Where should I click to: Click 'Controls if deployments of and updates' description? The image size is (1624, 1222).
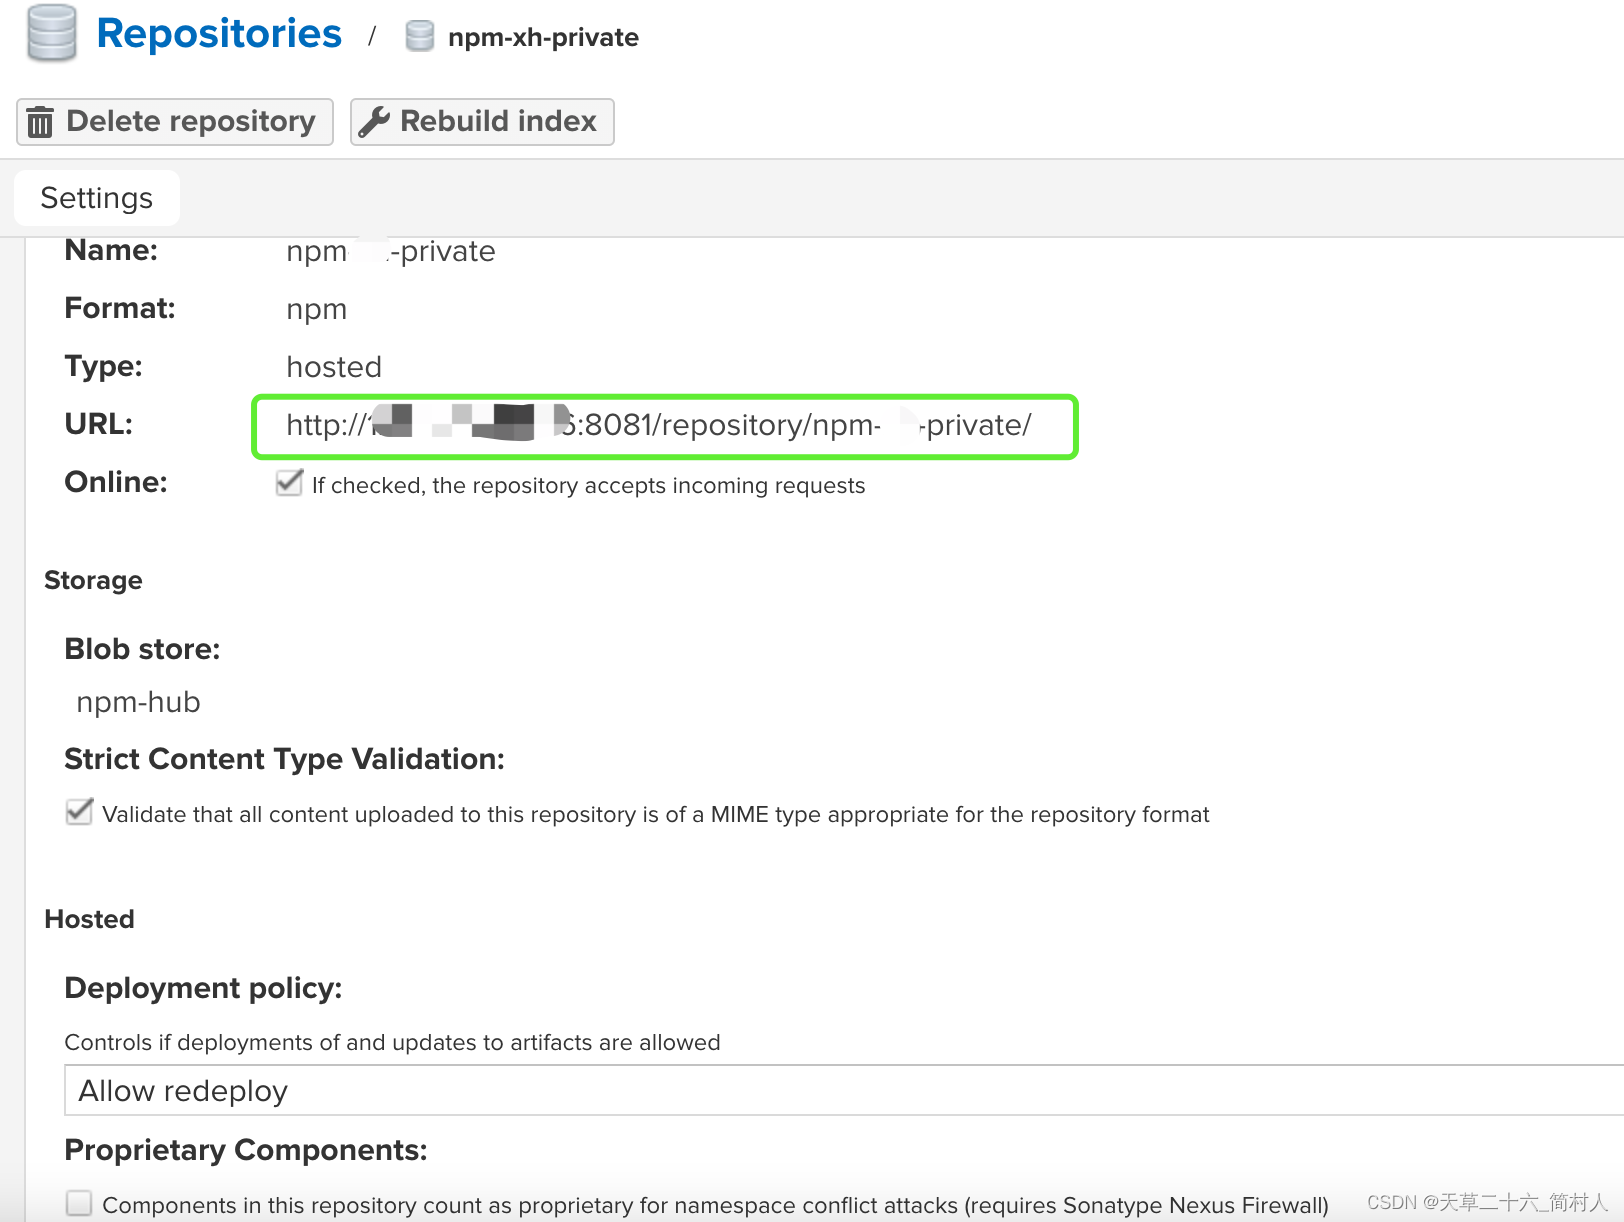tap(393, 1043)
